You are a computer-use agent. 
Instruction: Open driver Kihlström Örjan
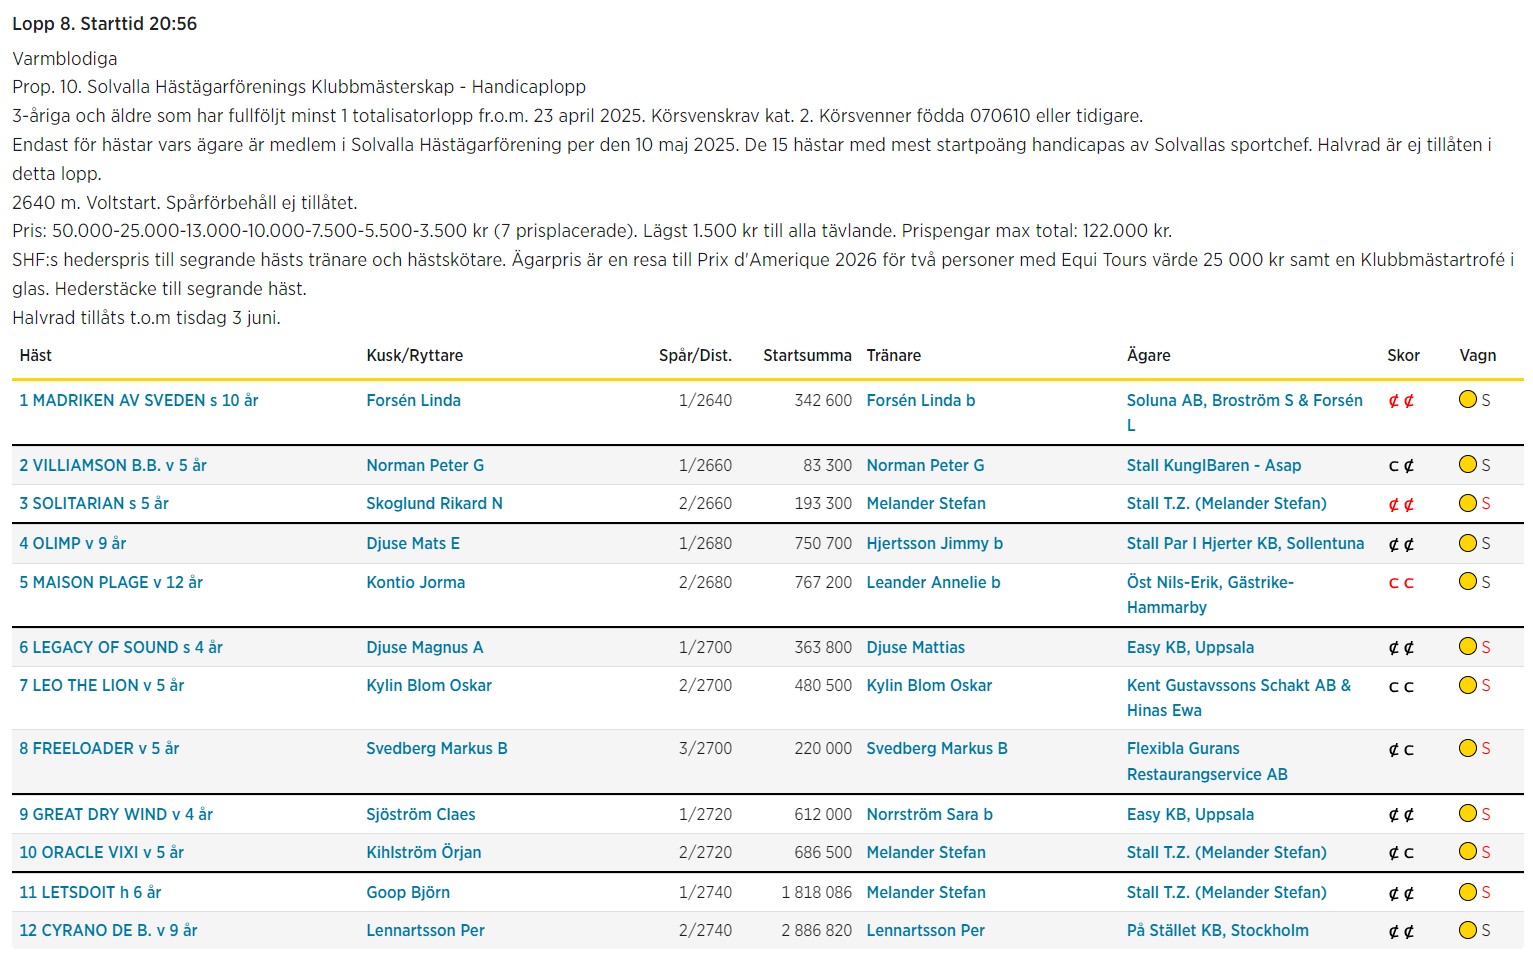coord(423,852)
